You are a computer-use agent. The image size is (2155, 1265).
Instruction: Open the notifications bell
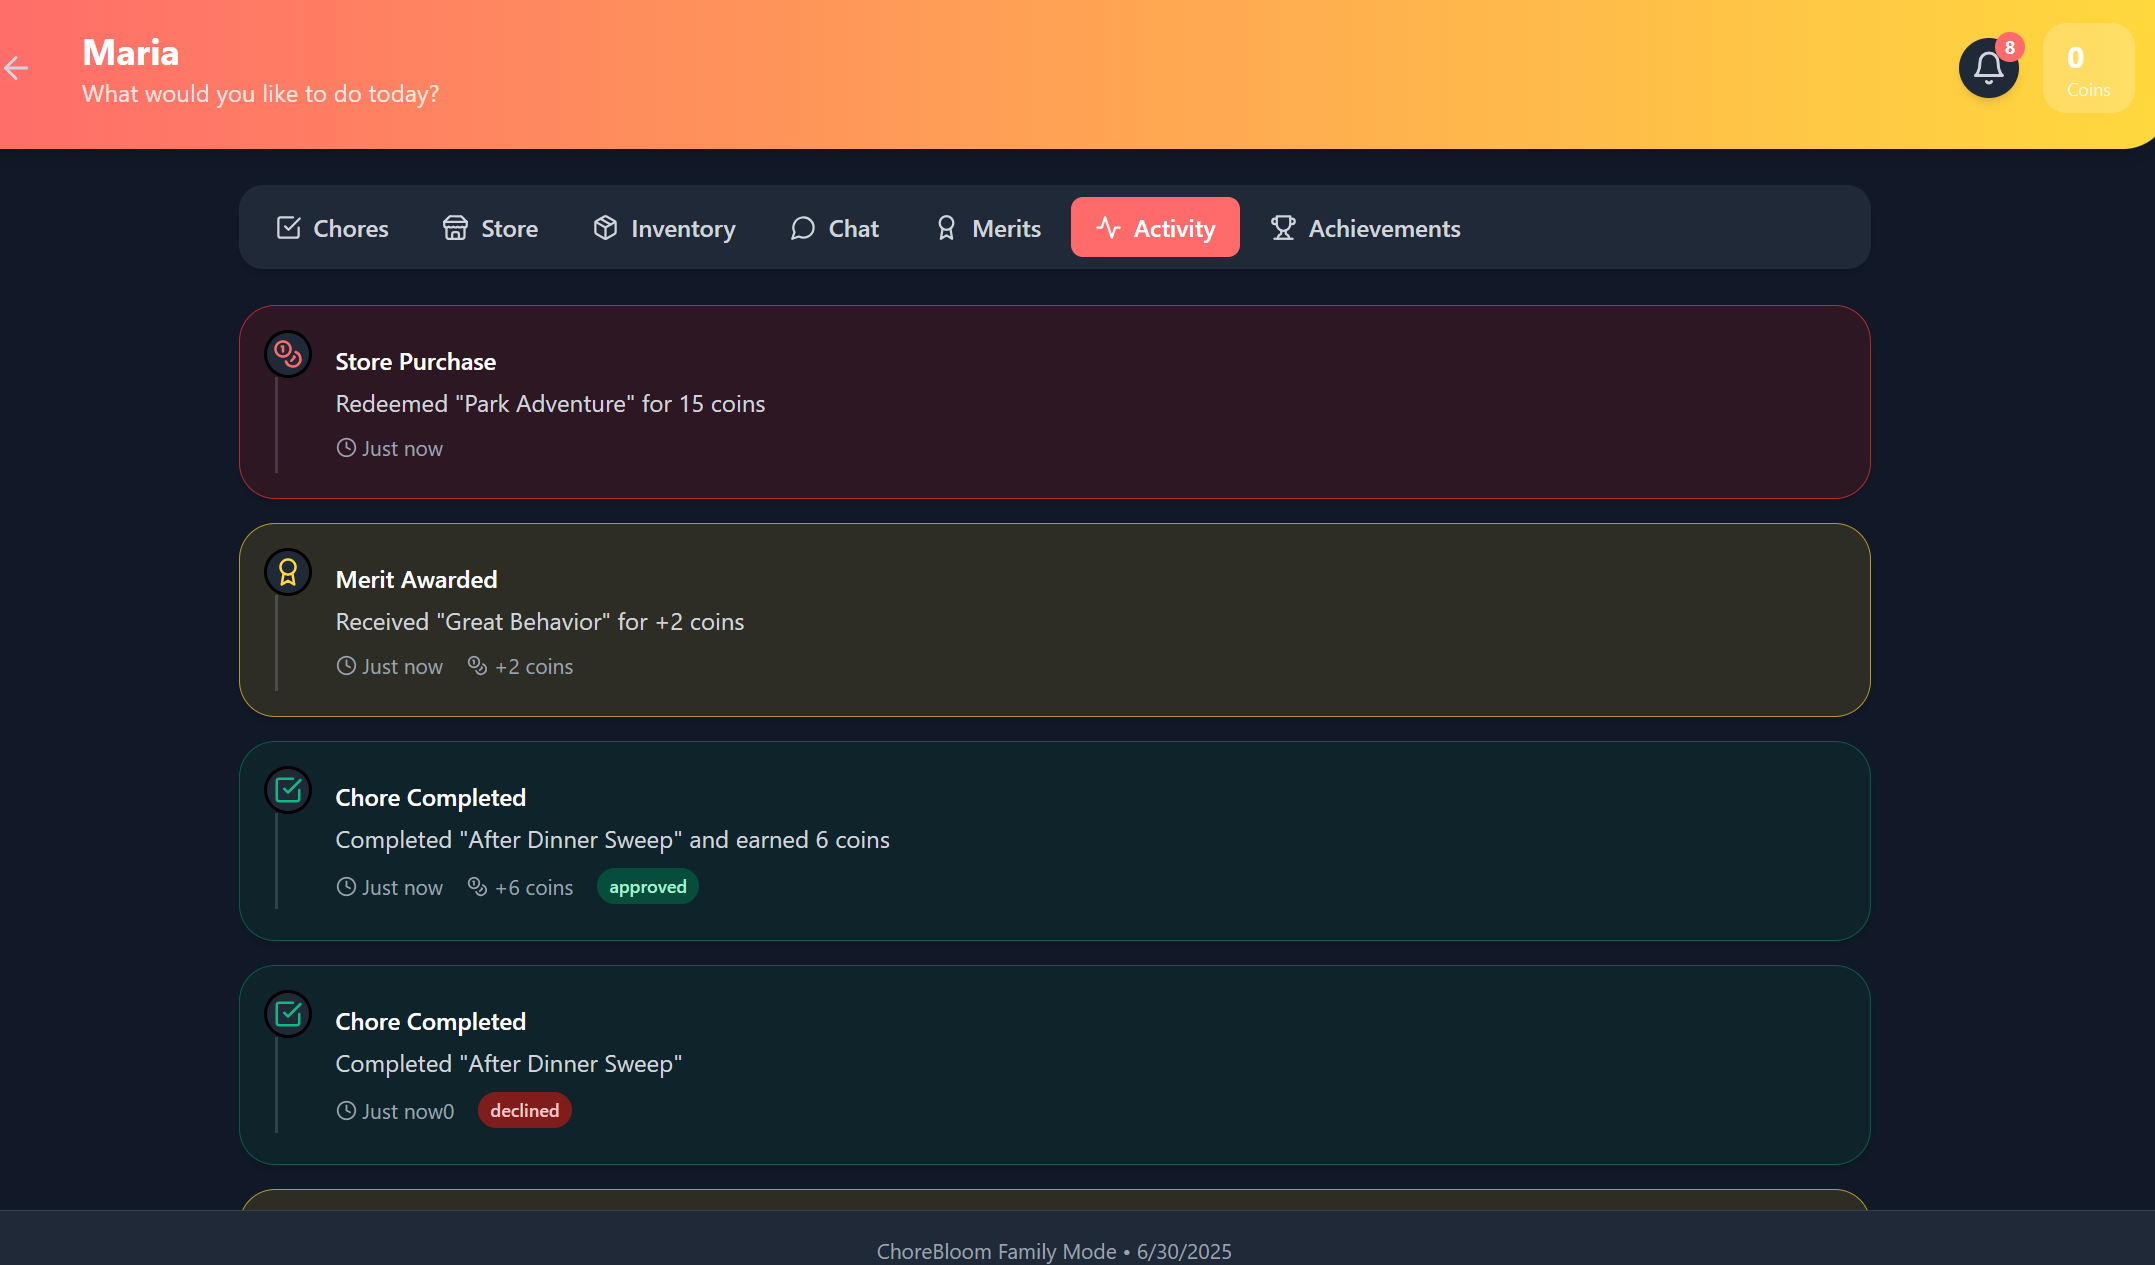tap(1987, 69)
